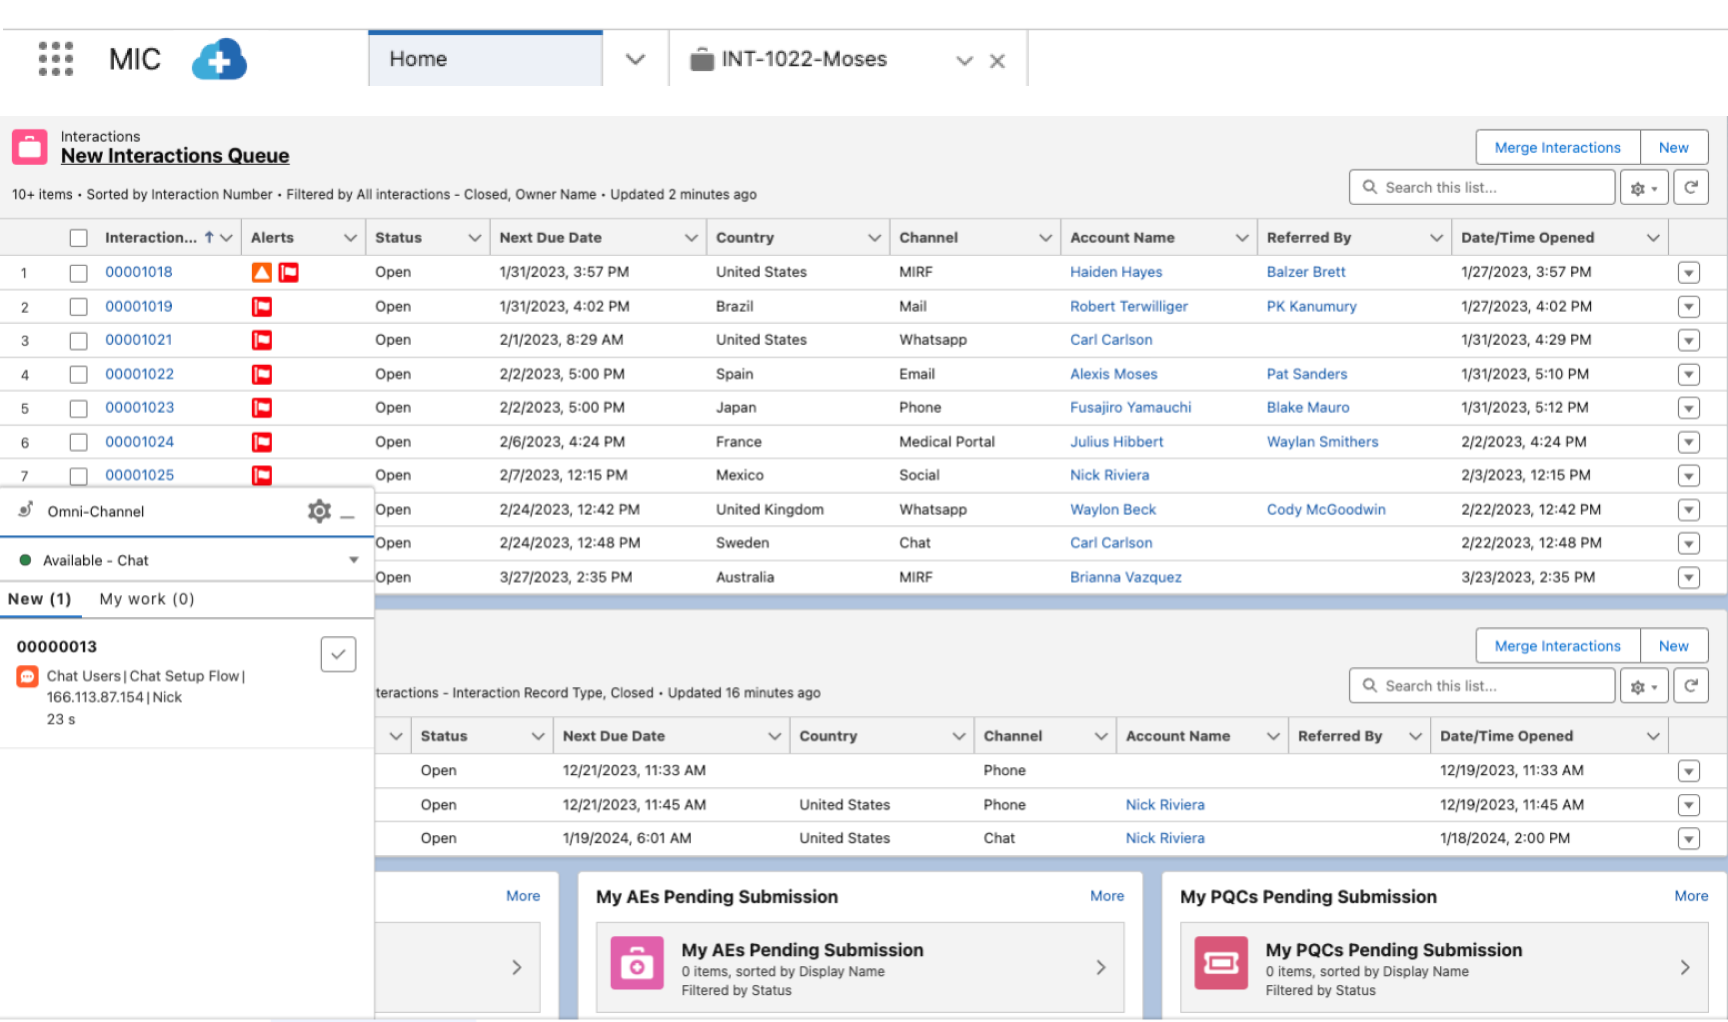Close the INT-1022-Moses tab
This screenshot has height=1022, width=1728.
tap(997, 61)
